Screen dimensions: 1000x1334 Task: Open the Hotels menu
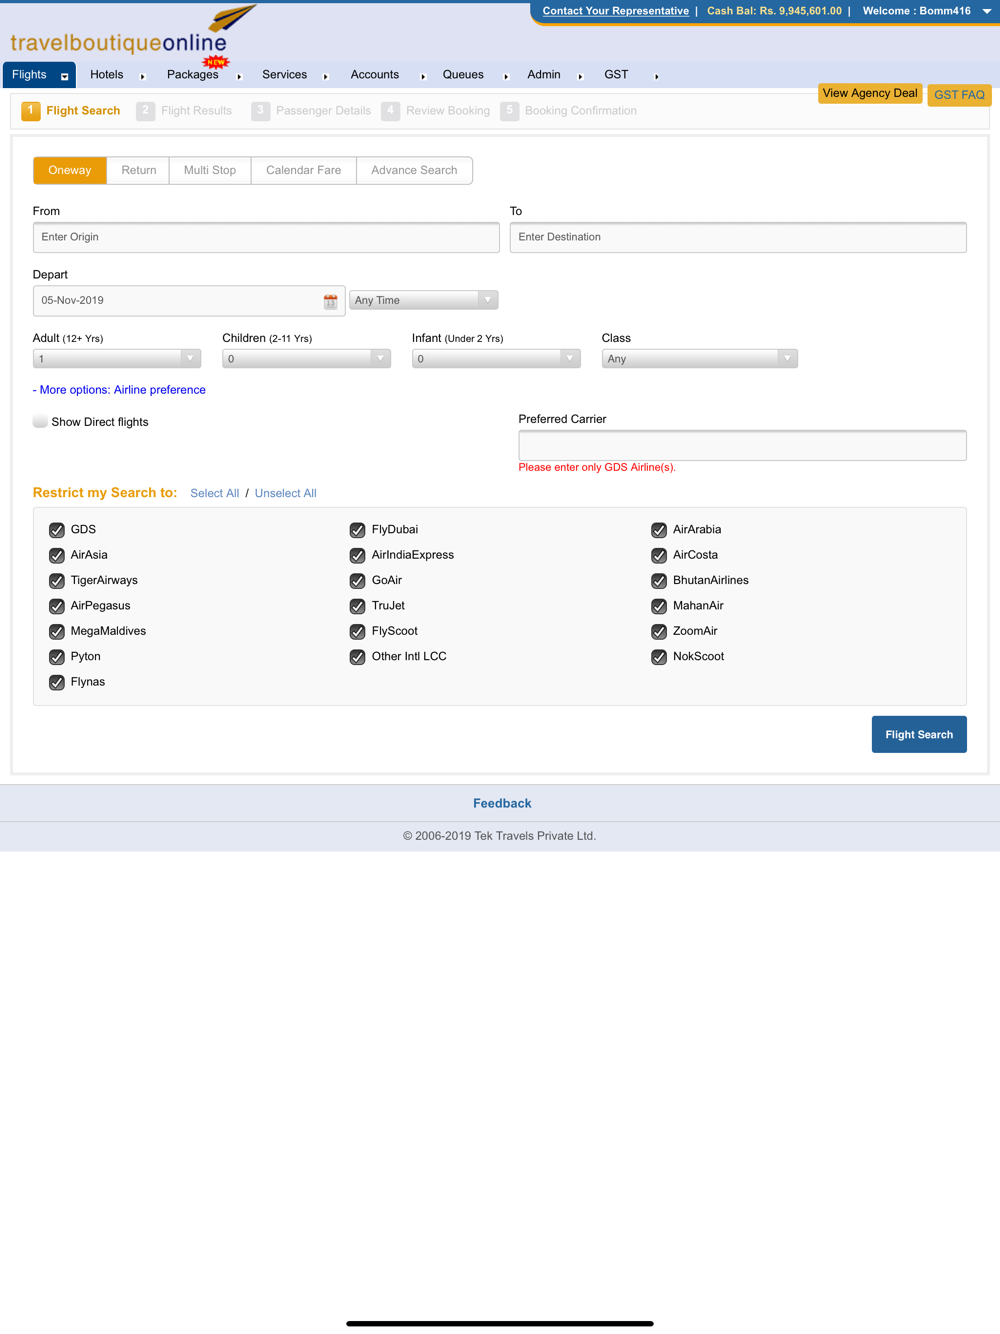coord(107,75)
